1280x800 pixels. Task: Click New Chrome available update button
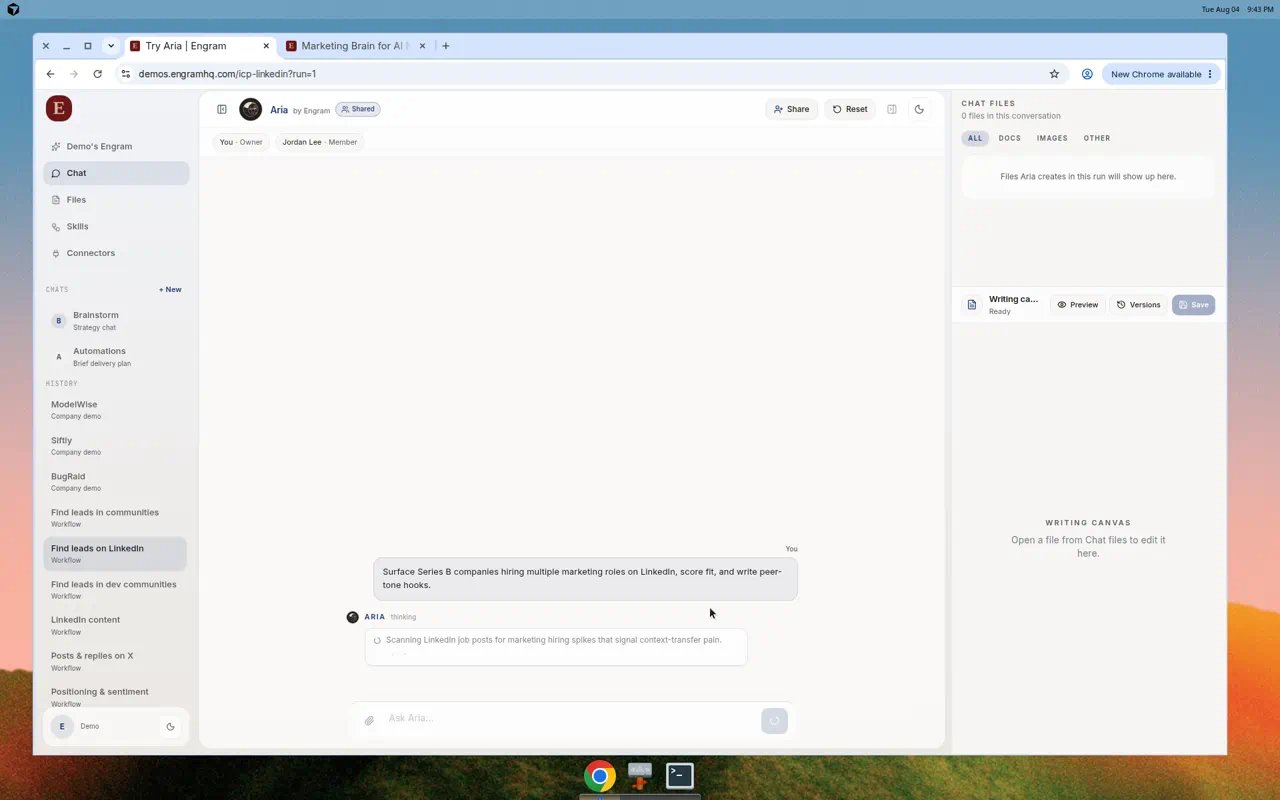tap(1162, 74)
